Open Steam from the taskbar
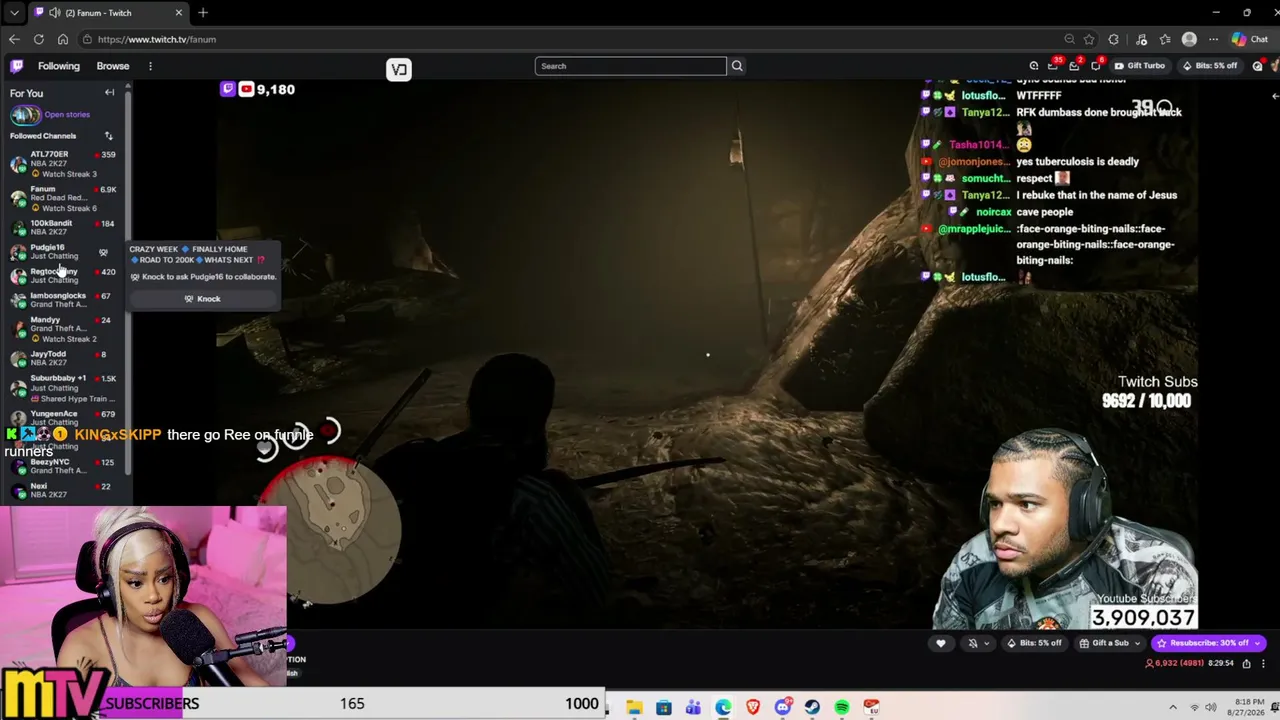Viewport: 1280px width, 720px height. [812, 708]
